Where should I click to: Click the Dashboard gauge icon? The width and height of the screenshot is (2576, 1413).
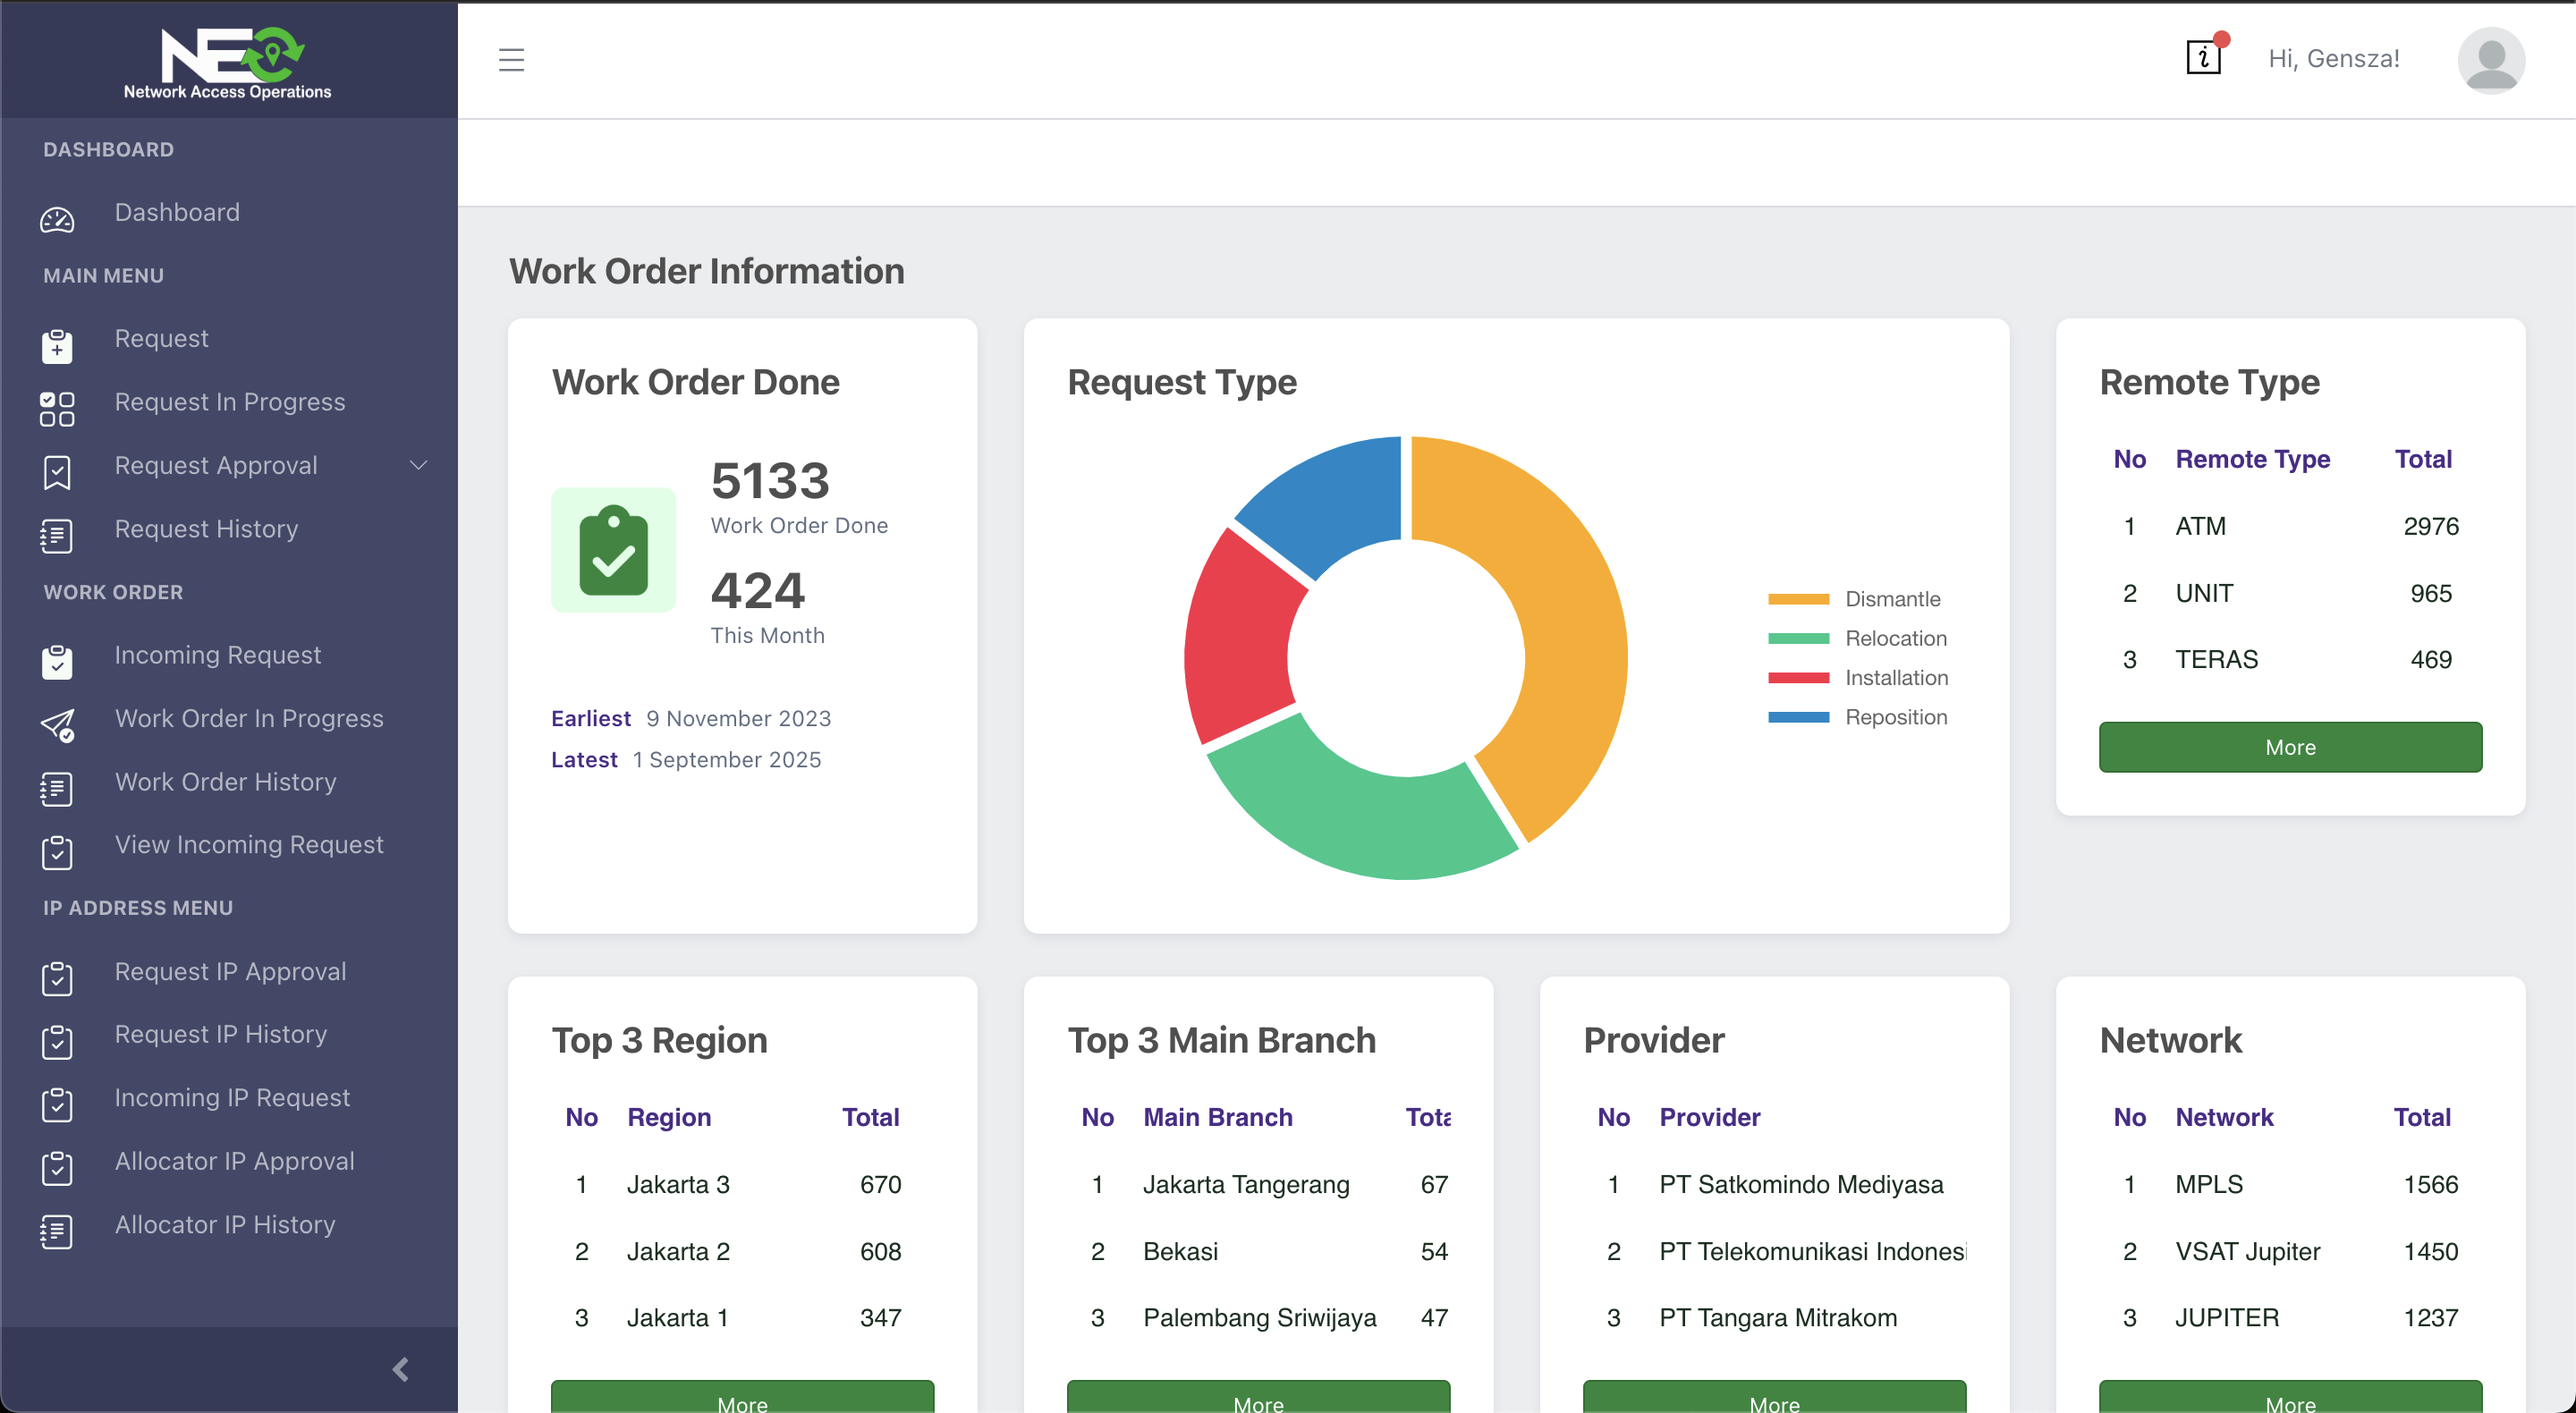coord(57,219)
